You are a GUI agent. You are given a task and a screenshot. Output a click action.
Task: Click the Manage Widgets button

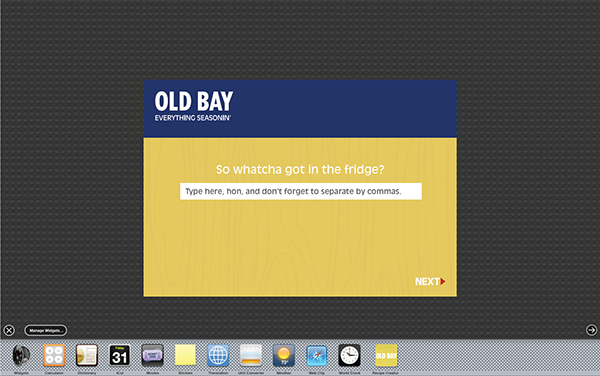(46, 330)
